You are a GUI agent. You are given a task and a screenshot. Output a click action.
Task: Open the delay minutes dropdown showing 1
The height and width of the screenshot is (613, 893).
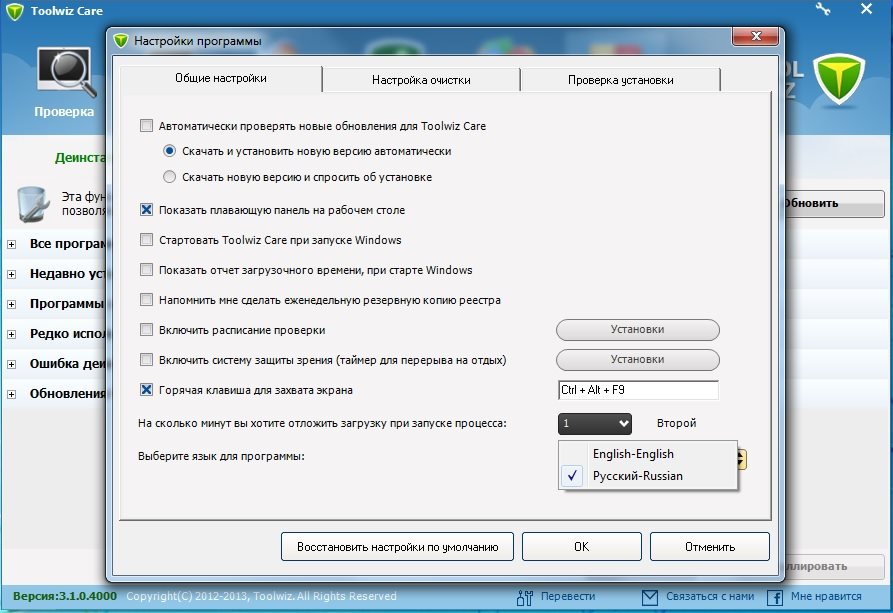(595, 423)
